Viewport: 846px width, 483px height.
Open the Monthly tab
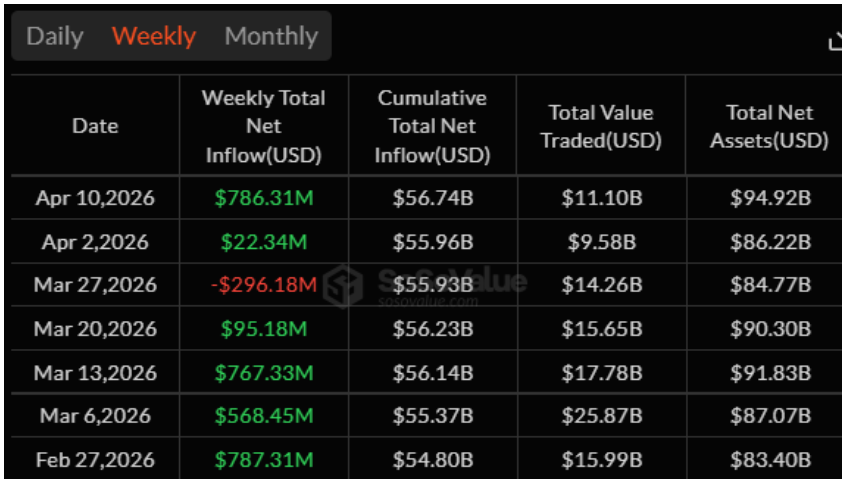pos(271,36)
